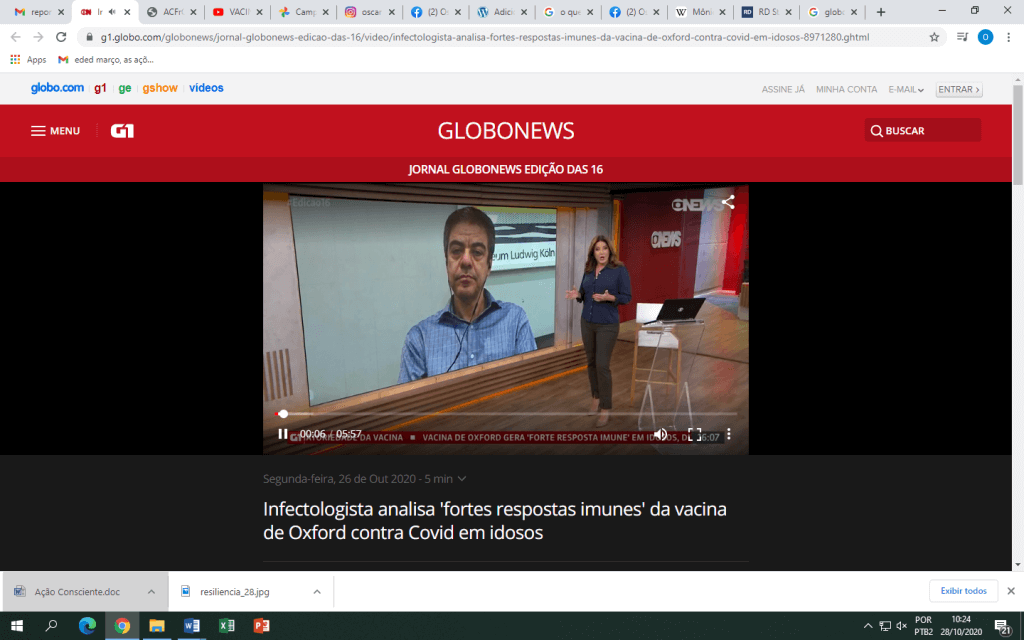1024x640 pixels.
Task: Click the GLOBONEWS header title
Action: click(506, 131)
